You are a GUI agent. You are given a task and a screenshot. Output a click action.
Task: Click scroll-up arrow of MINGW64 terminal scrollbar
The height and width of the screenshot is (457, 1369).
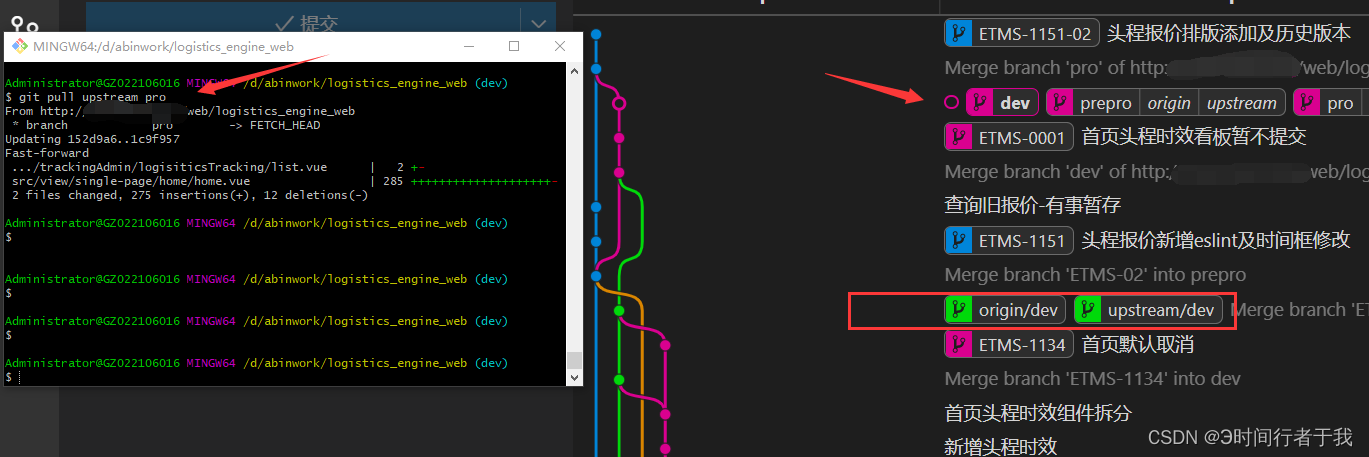point(574,71)
